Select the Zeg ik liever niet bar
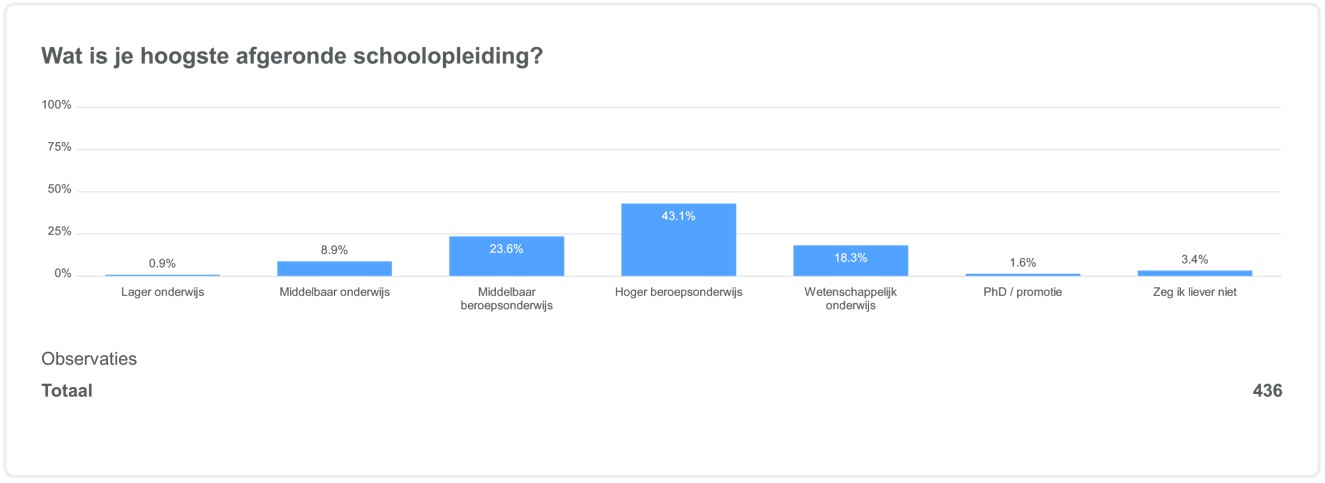 (x=1194, y=272)
